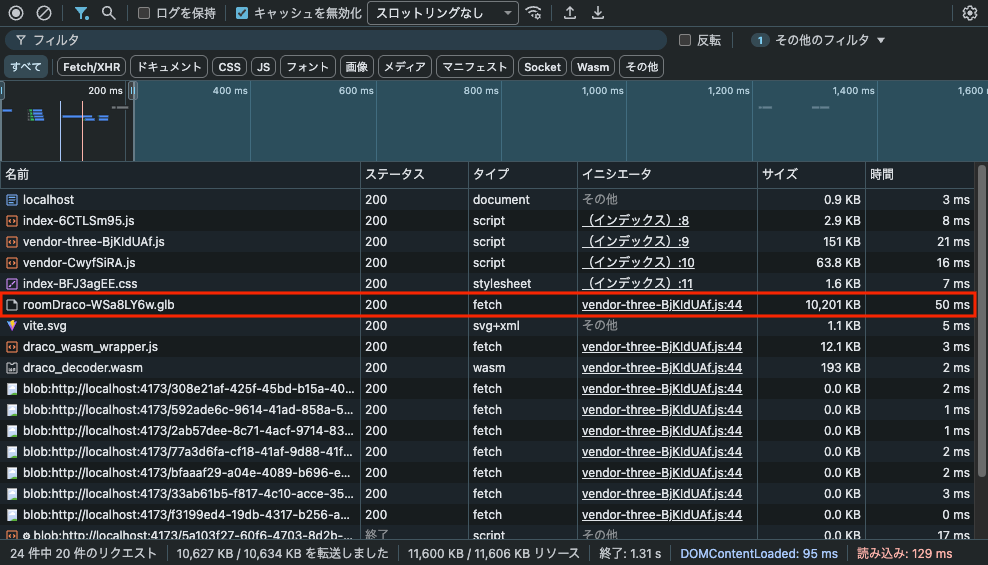
Task: Open search with the magnifier icon
Action: [x=109, y=13]
